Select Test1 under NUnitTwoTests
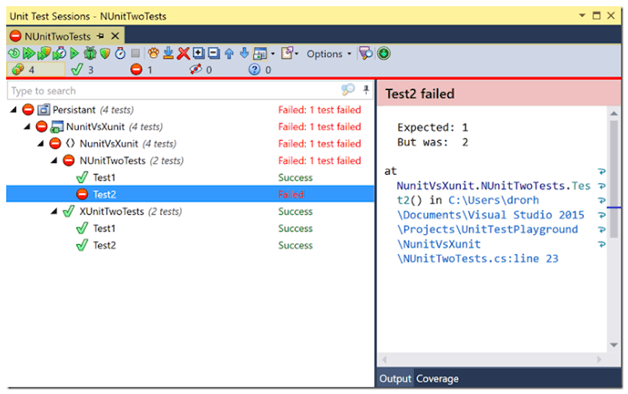The height and width of the screenshot is (394, 628). pyautogui.click(x=190, y=177)
